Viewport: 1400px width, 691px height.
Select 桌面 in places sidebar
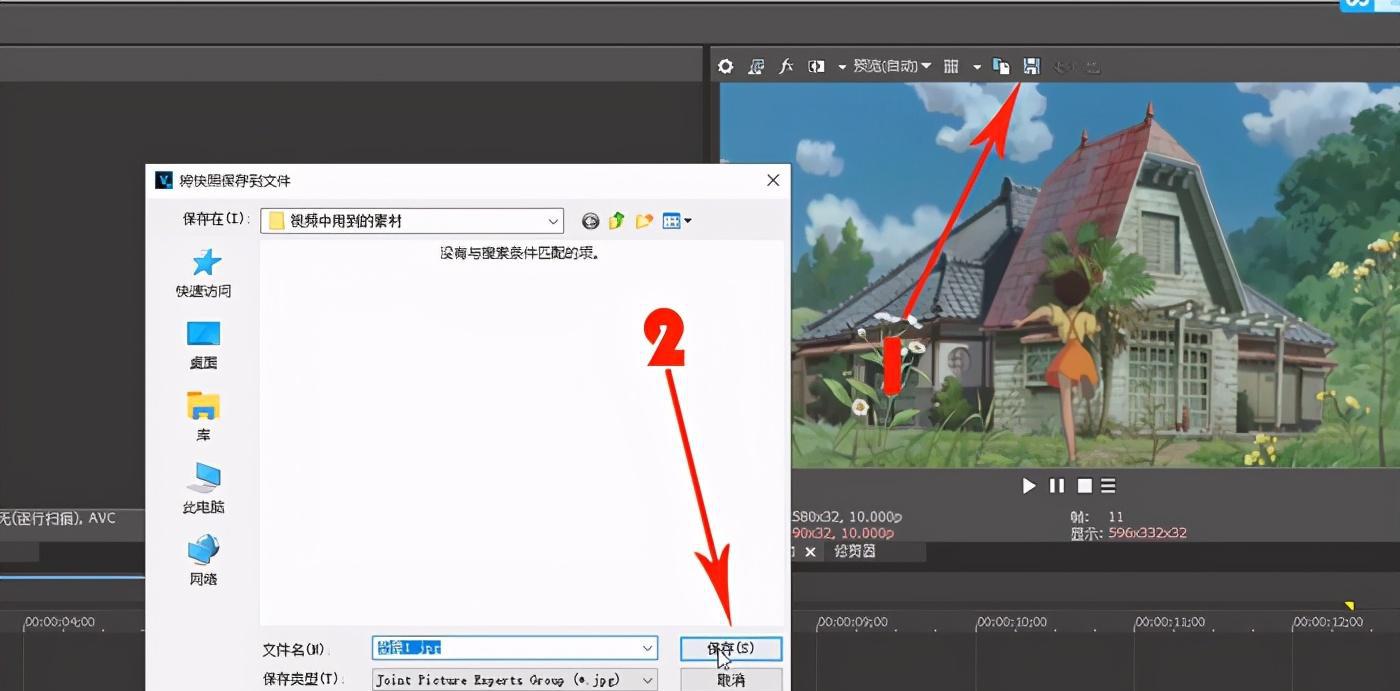click(204, 346)
